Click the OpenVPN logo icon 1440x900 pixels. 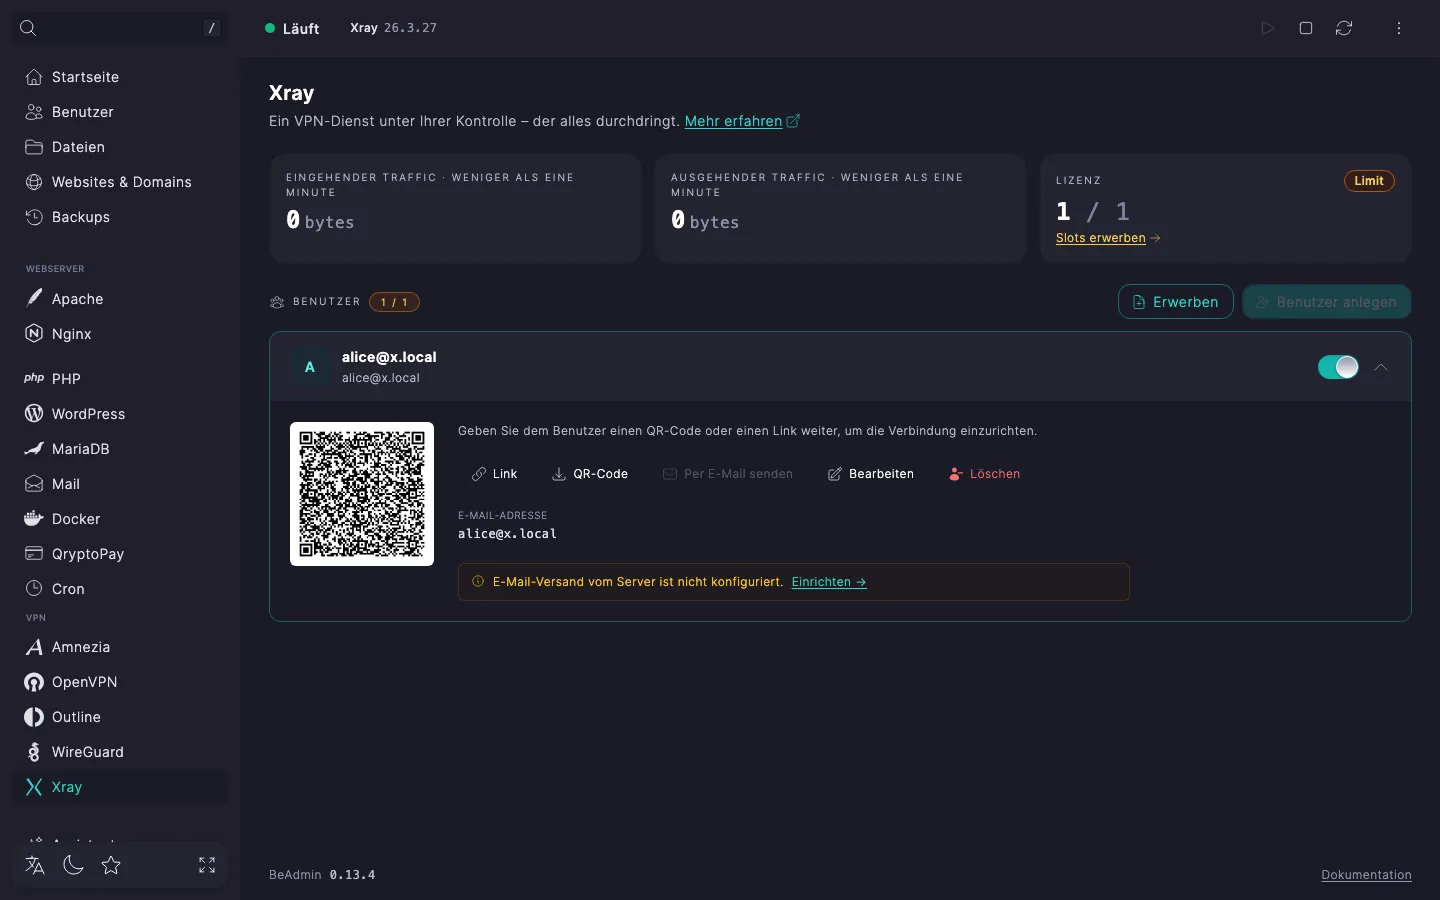click(34, 682)
